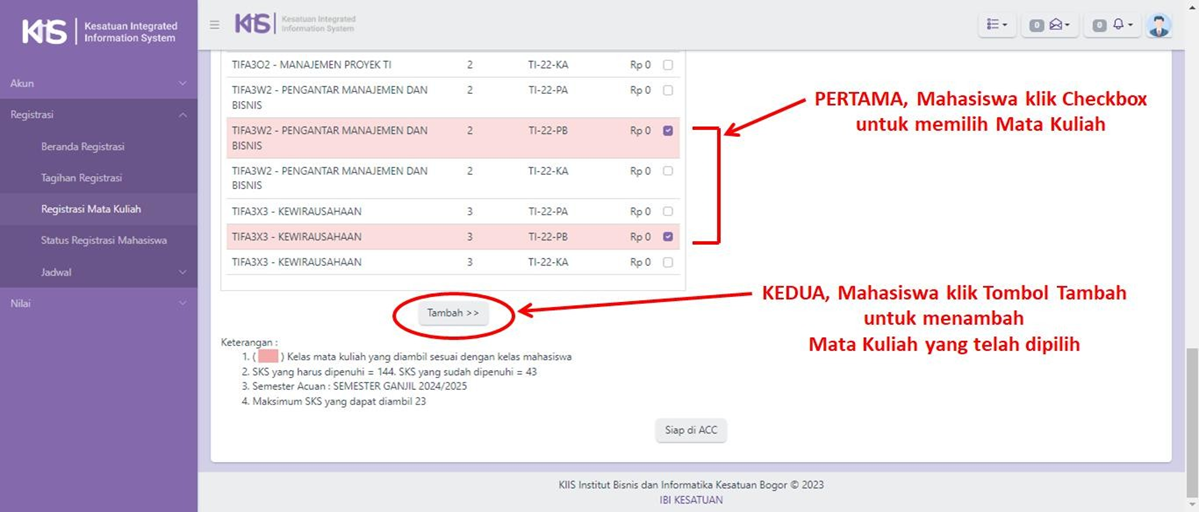Viewport: 1199px width, 512px height.
Task: Collapse the Registrasi sidebar section
Action: point(98,115)
